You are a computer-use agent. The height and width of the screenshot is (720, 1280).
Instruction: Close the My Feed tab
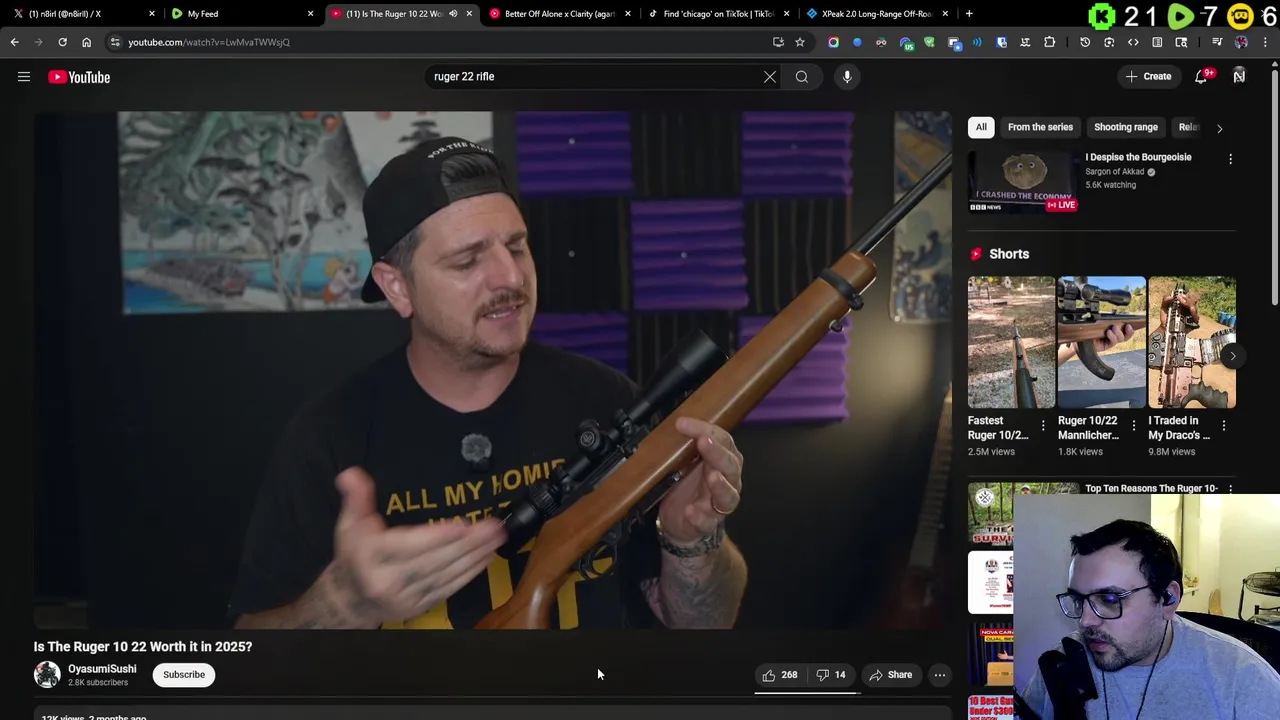click(x=310, y=14)
